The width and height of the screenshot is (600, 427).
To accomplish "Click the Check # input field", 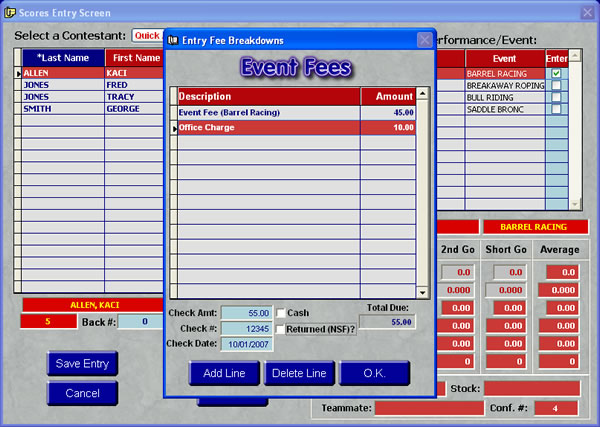I will tap(245, 328).
